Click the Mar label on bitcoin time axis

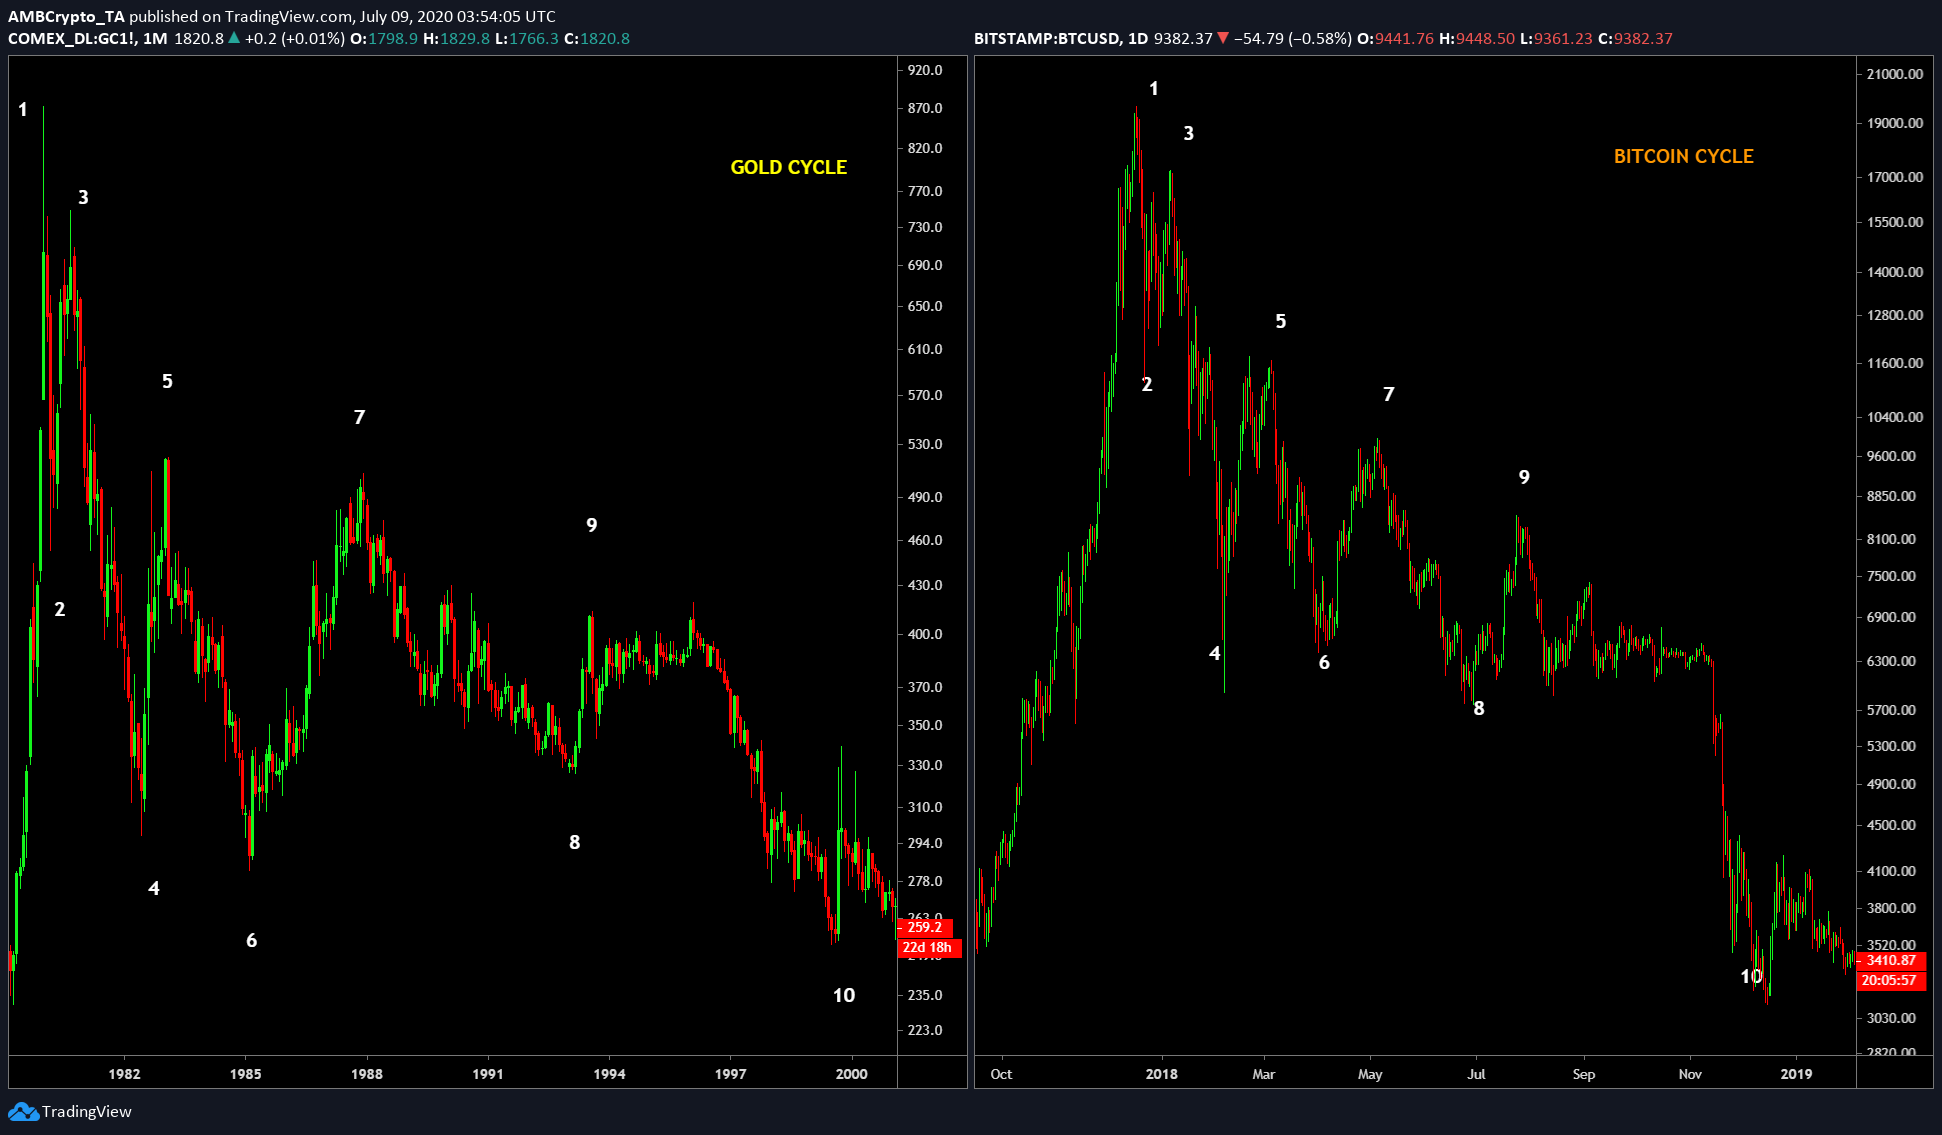click(x=1264, y=1074)
